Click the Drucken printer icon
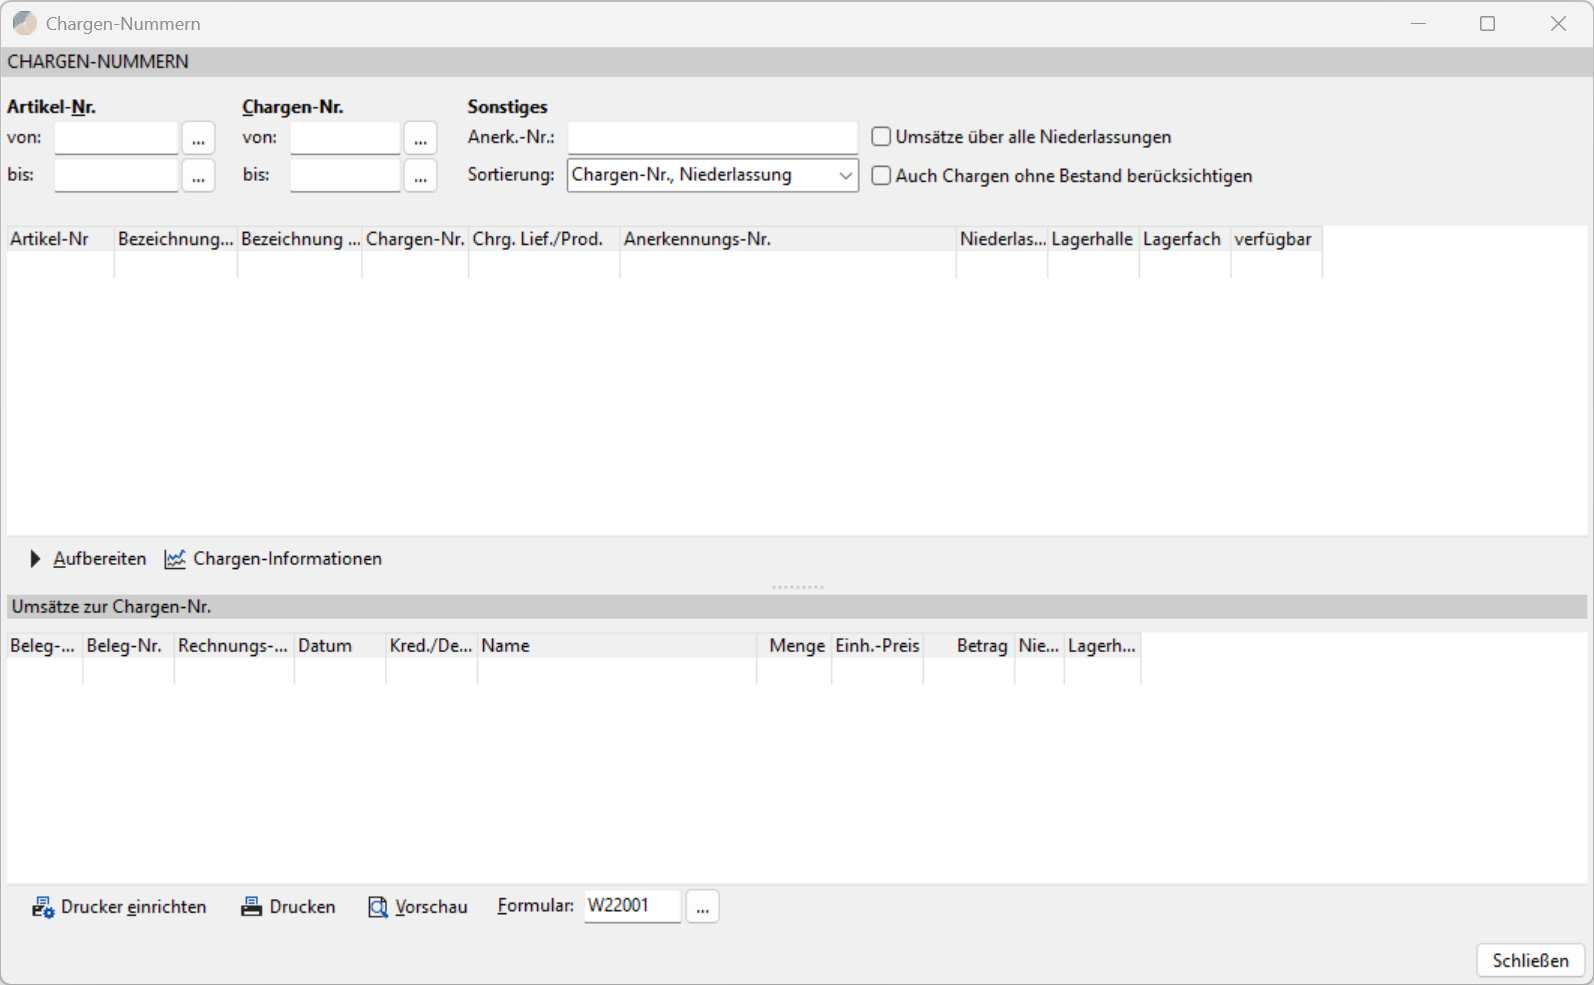 coord(251,907)
